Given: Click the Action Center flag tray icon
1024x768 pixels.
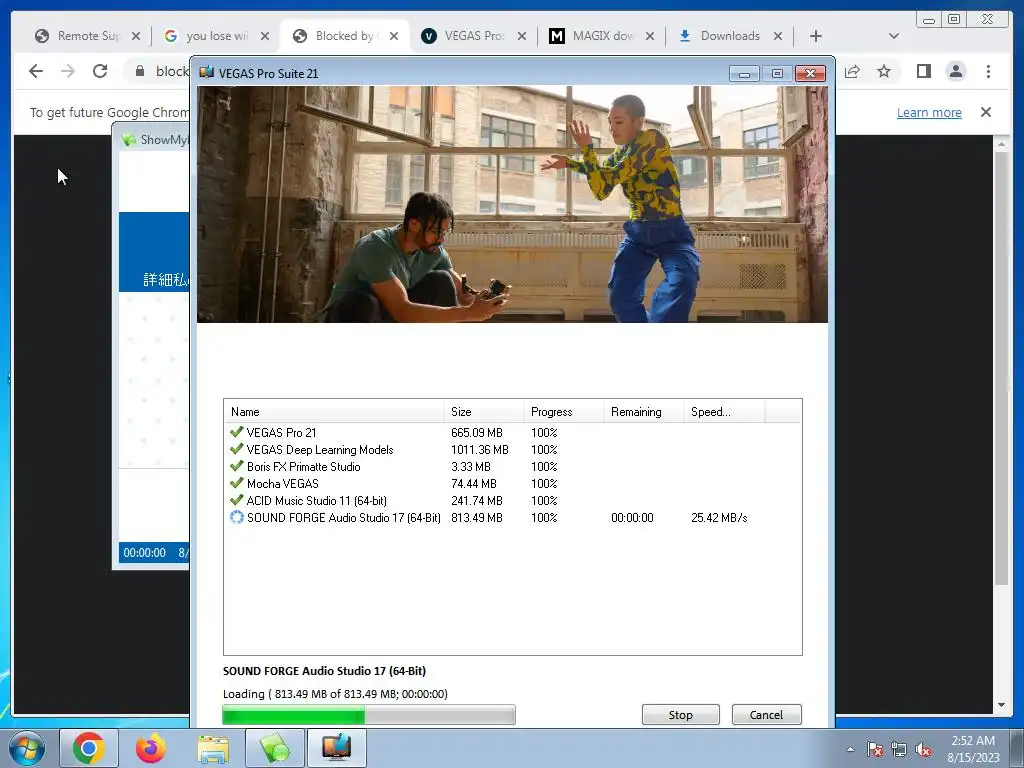Looking at the screenshot, I should [875, 749].
